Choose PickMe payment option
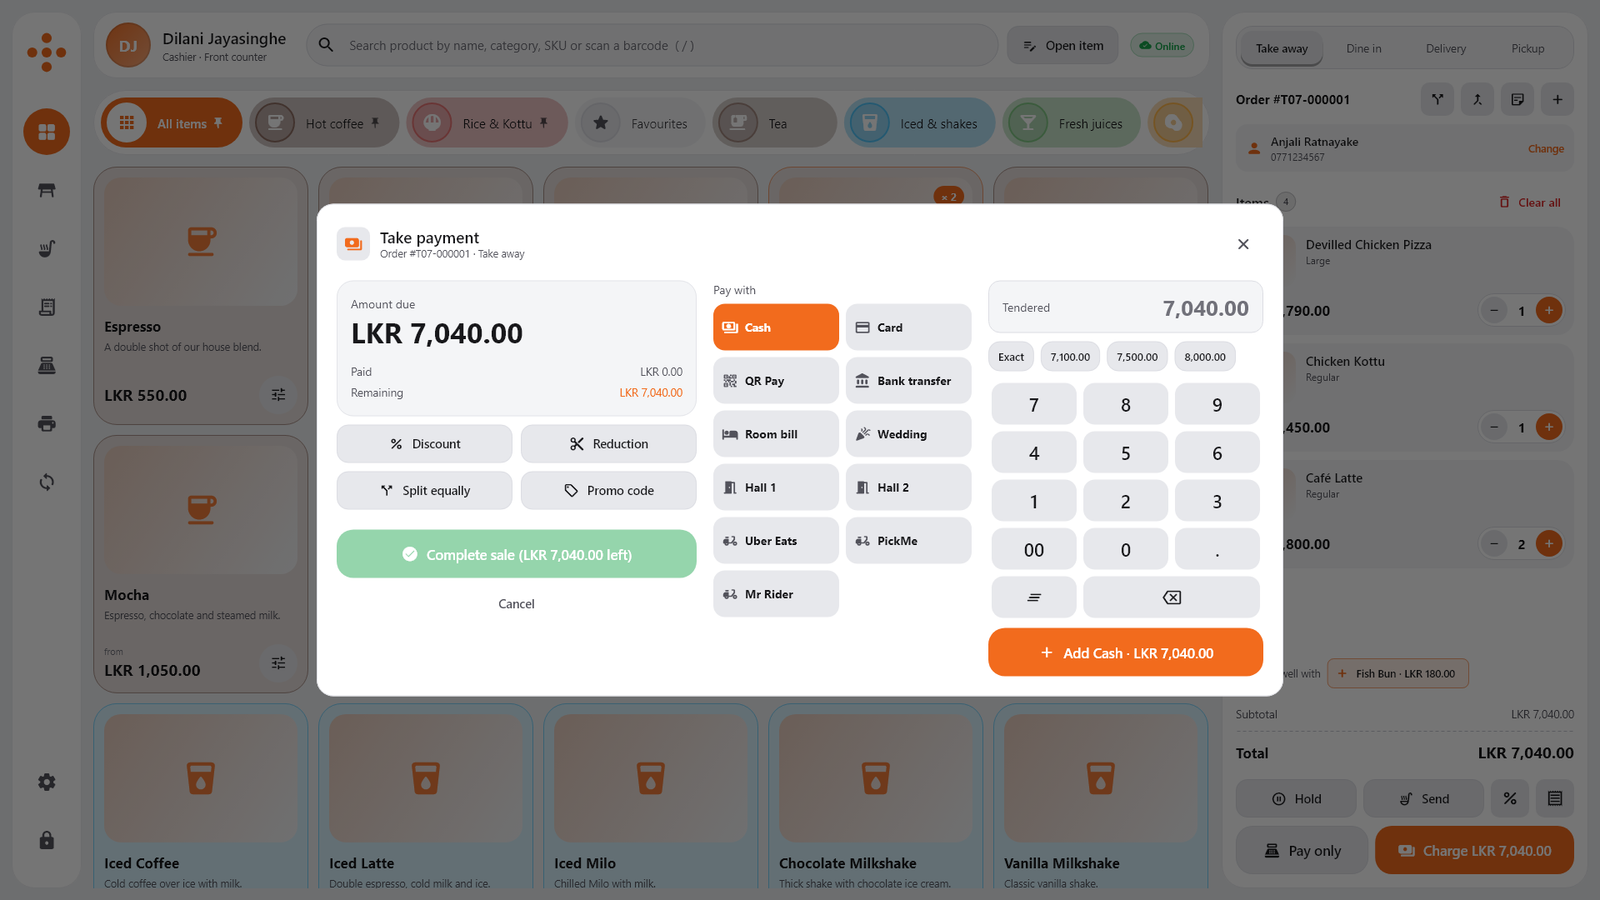 (908, 541)
